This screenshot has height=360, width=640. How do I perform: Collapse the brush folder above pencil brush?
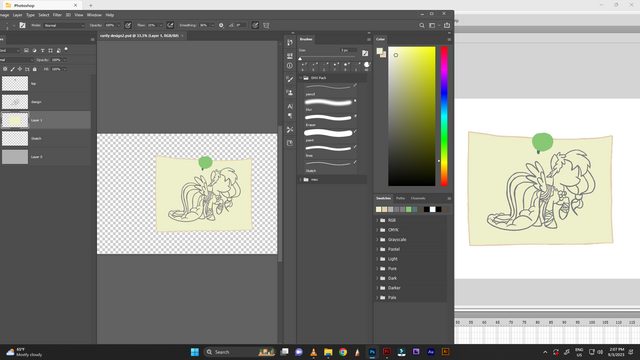click(301, 78)
